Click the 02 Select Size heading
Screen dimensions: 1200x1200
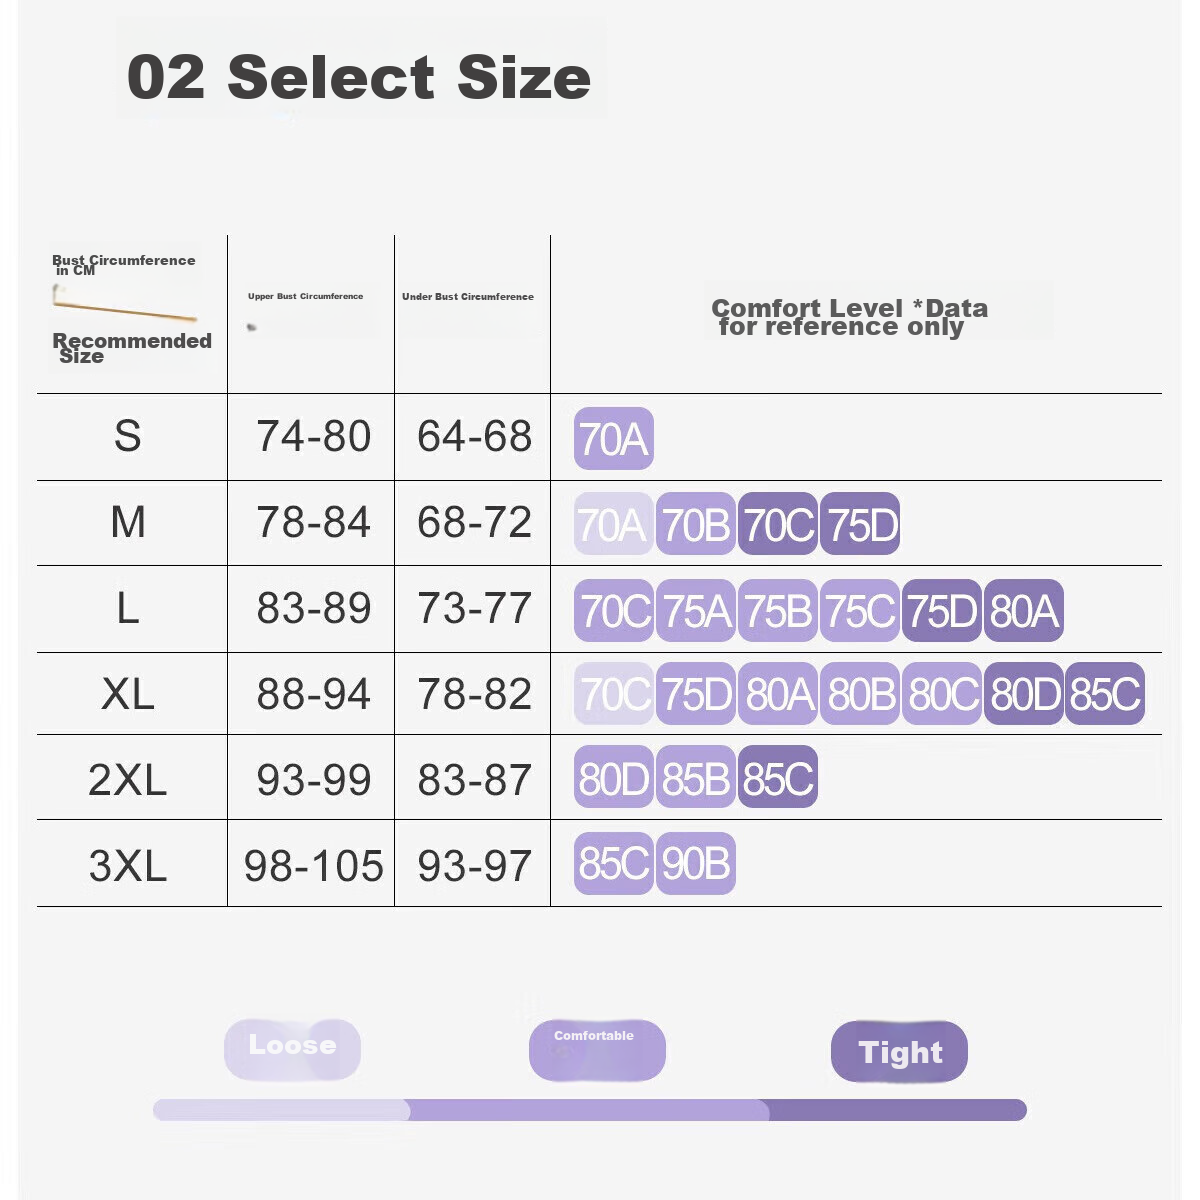coord(359,77)
